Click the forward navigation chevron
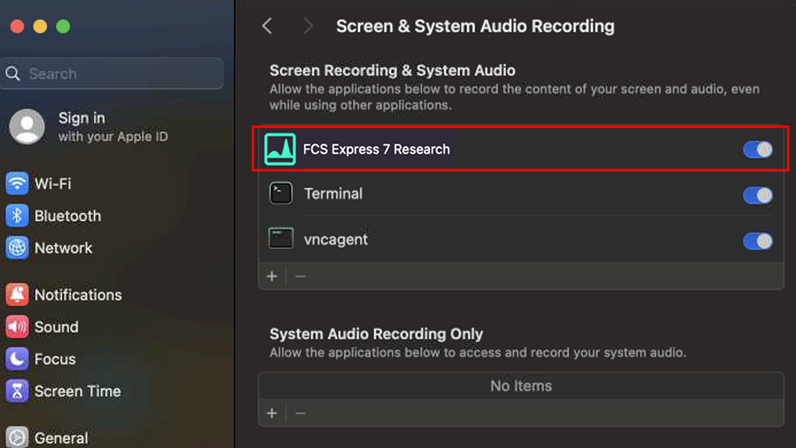 tap(308, 26)
